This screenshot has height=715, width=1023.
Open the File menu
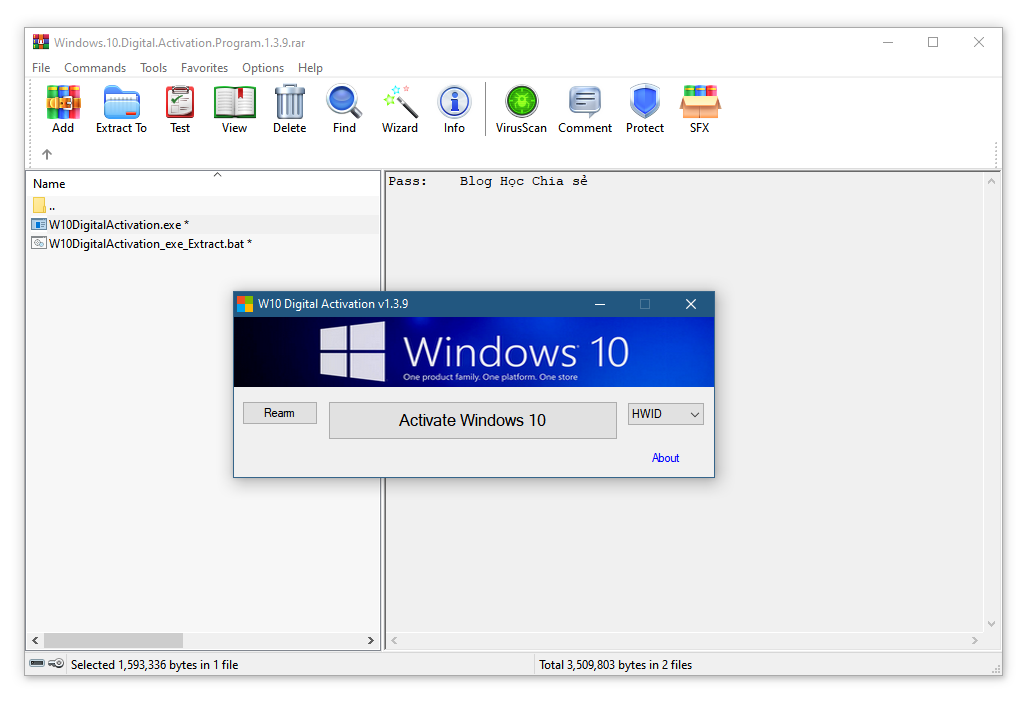click(x=41, y=68)
